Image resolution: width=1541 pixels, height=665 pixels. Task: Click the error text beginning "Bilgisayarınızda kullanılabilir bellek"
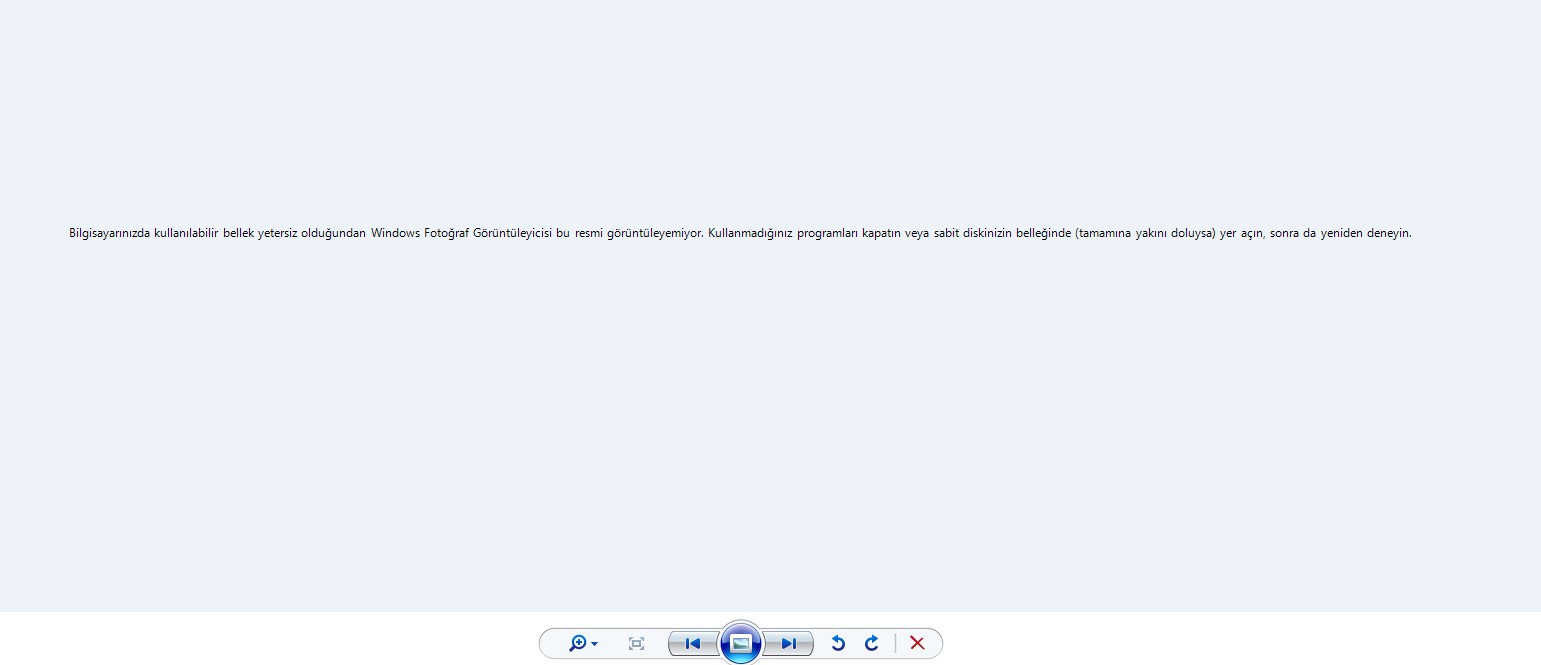(x=740, y=233)
